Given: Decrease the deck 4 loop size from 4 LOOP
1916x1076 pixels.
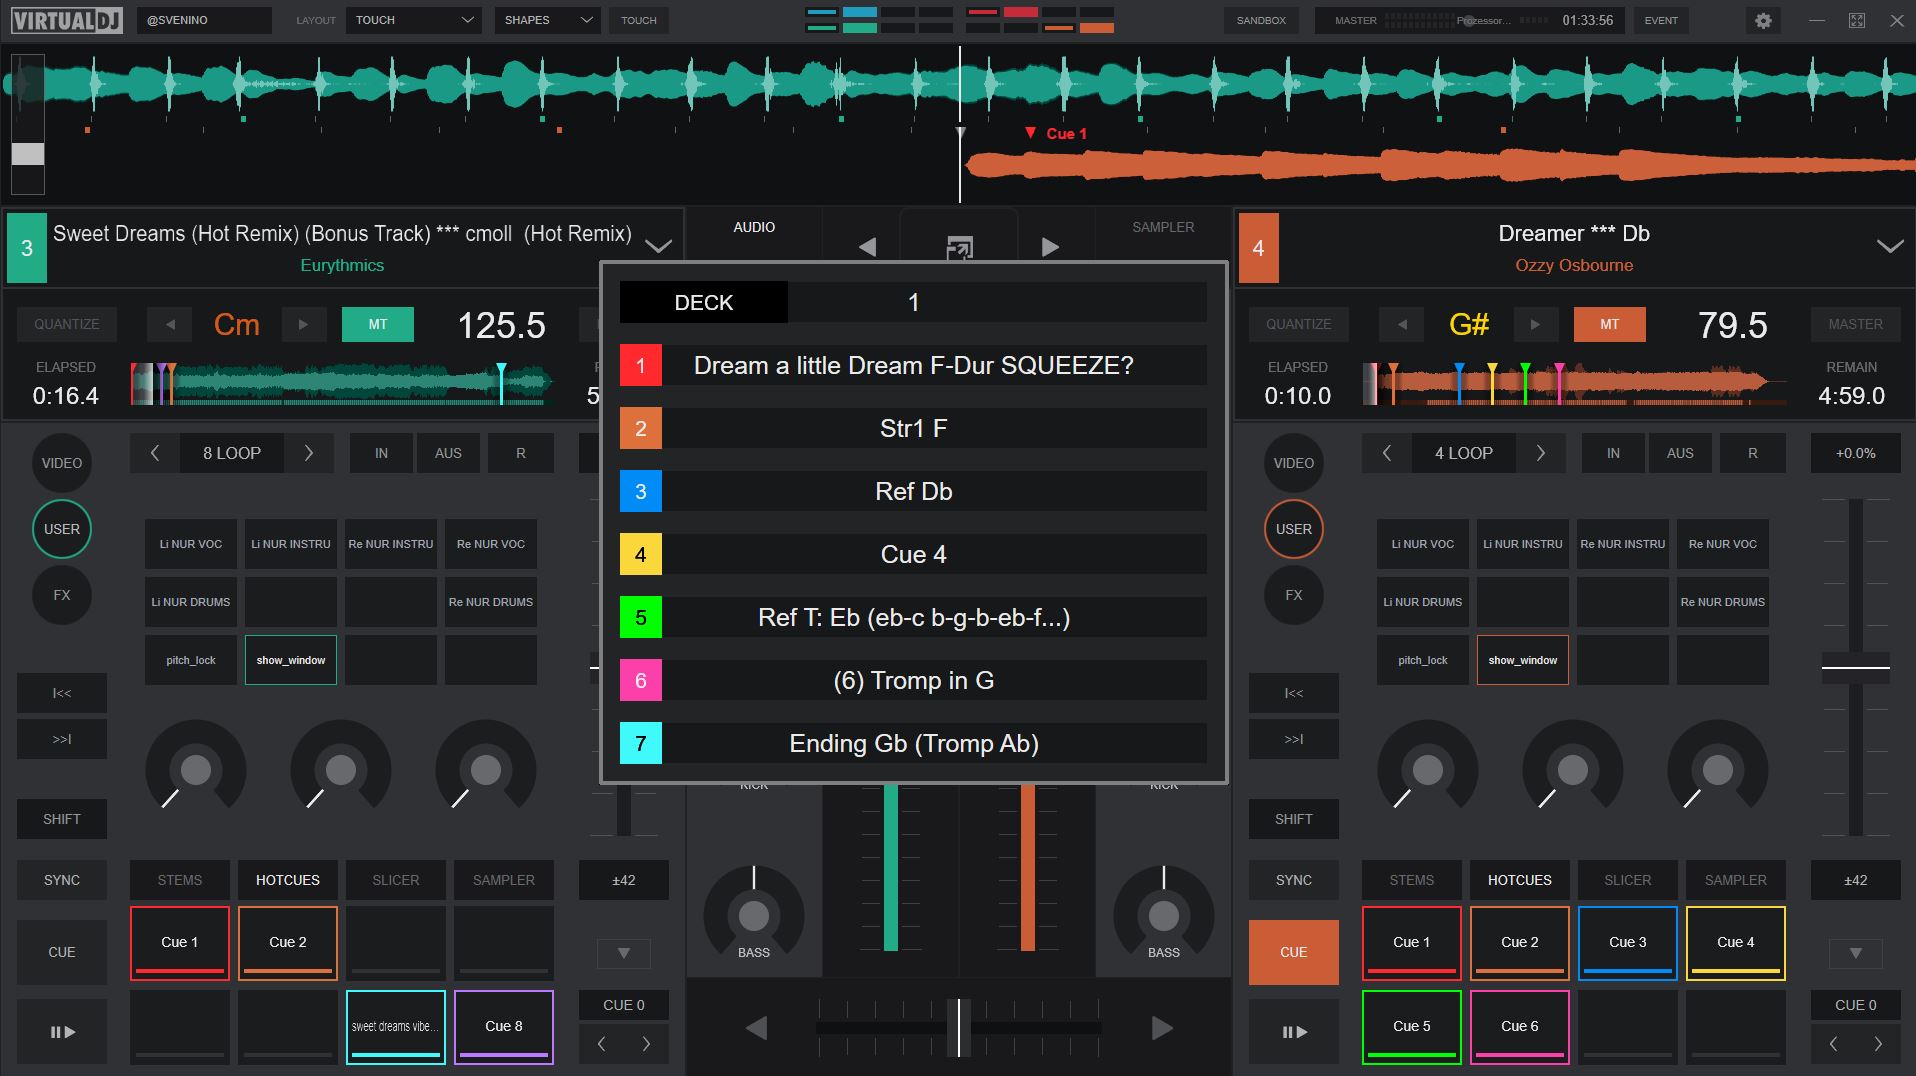Looking at the screenshot, I should [1387, 453].
